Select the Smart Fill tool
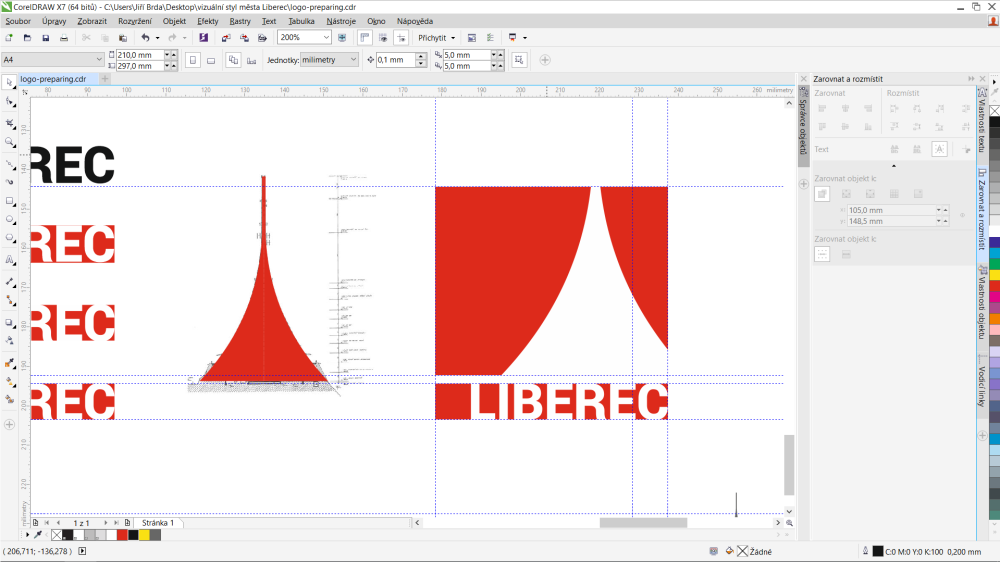The width and height of the screenshot is (1000, 562). pos(10,399)
